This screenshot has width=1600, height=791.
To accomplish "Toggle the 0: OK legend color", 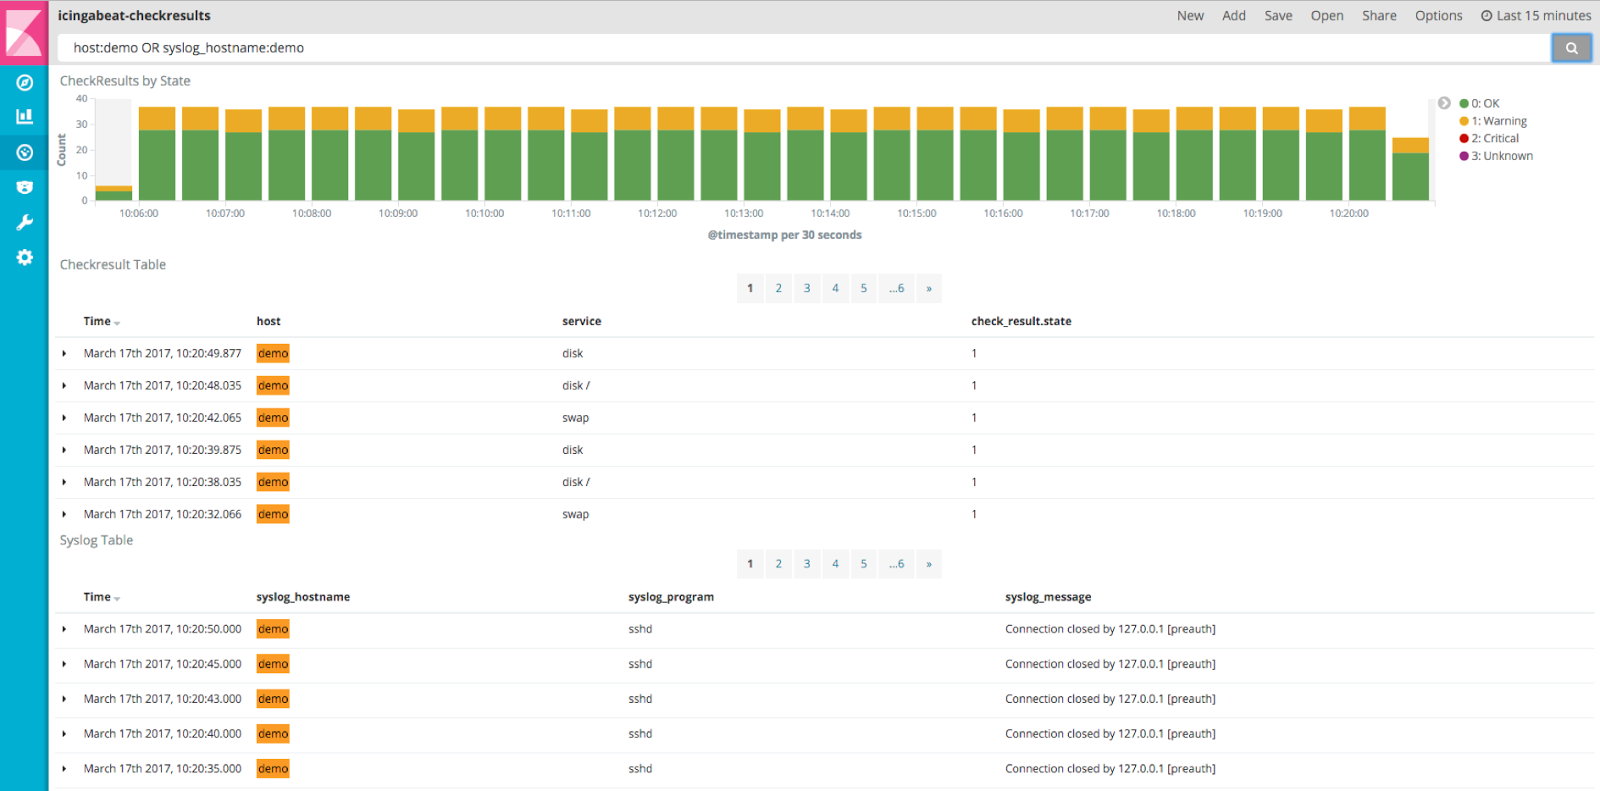I will click(1464, 104).
